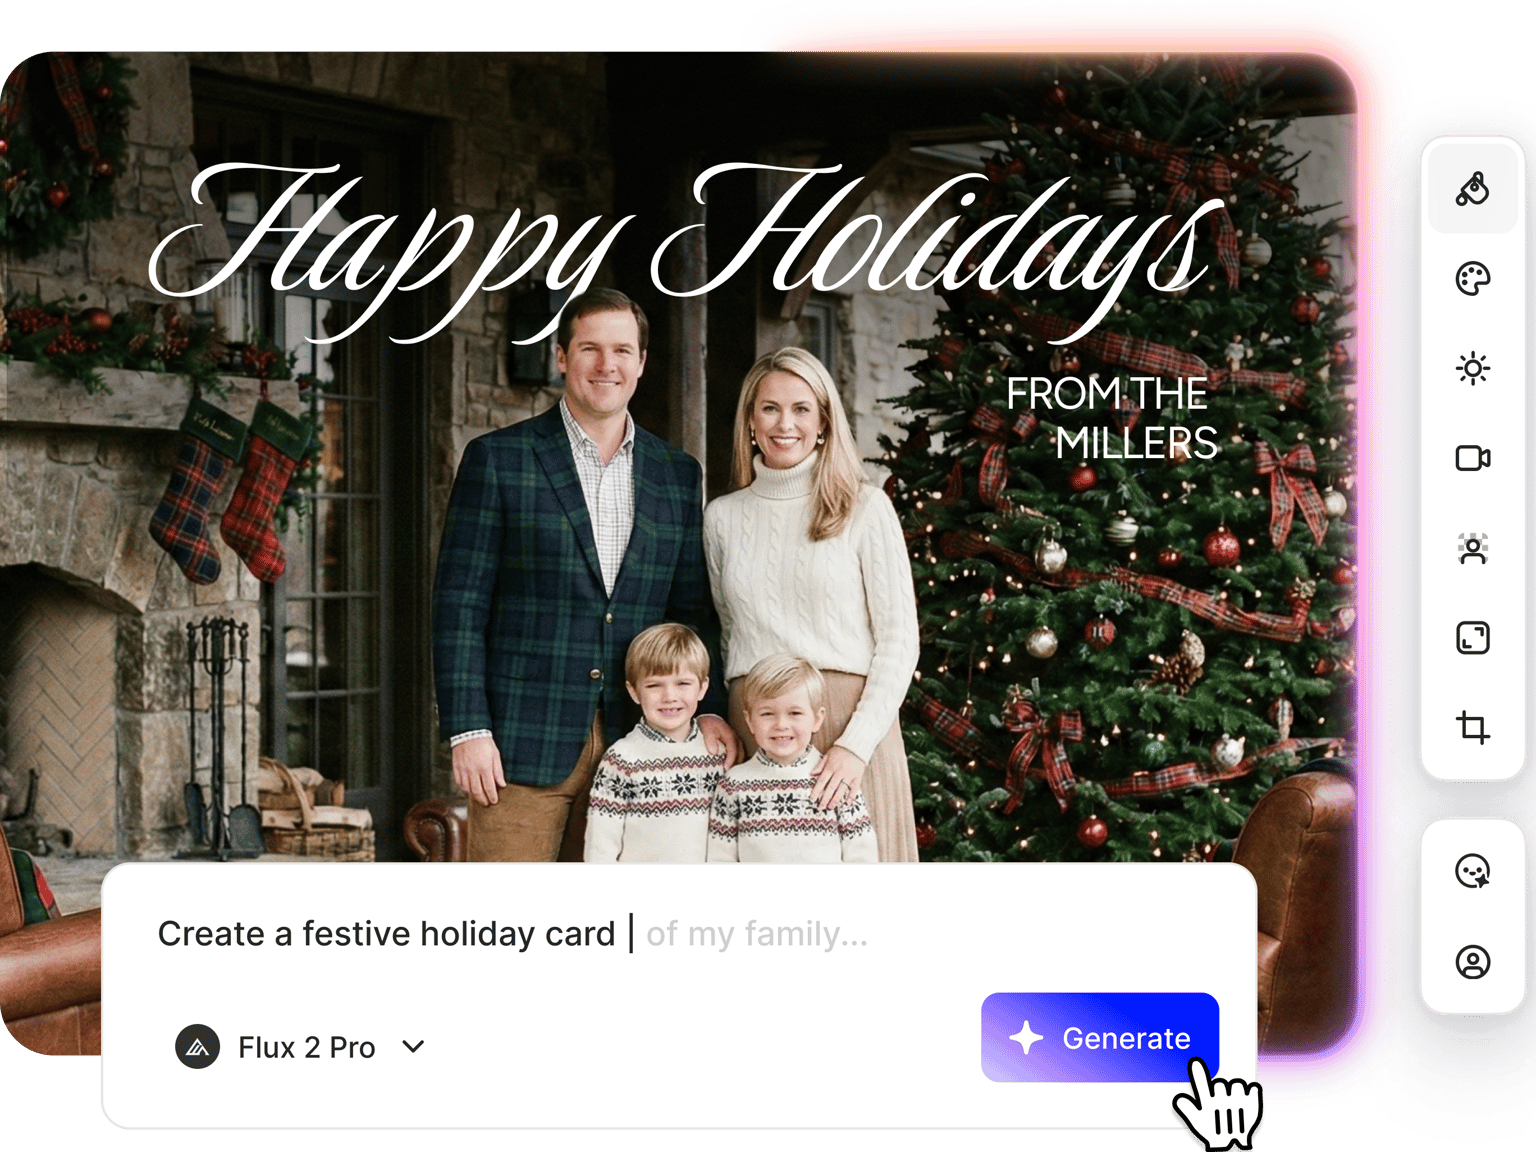Select the paint bucket fill tool

(1473, 188)
